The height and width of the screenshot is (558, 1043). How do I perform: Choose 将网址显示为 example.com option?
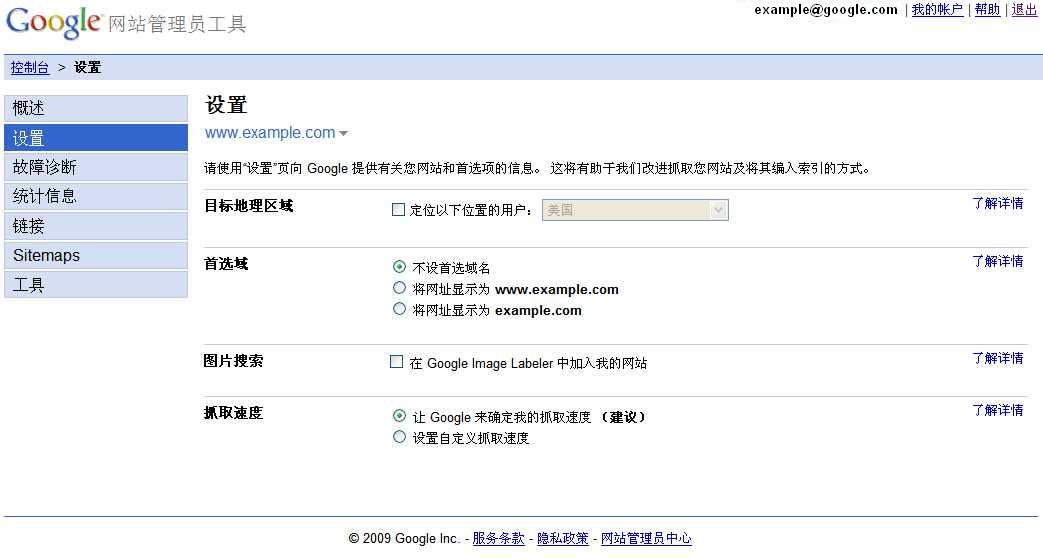(x=399, y=309)
